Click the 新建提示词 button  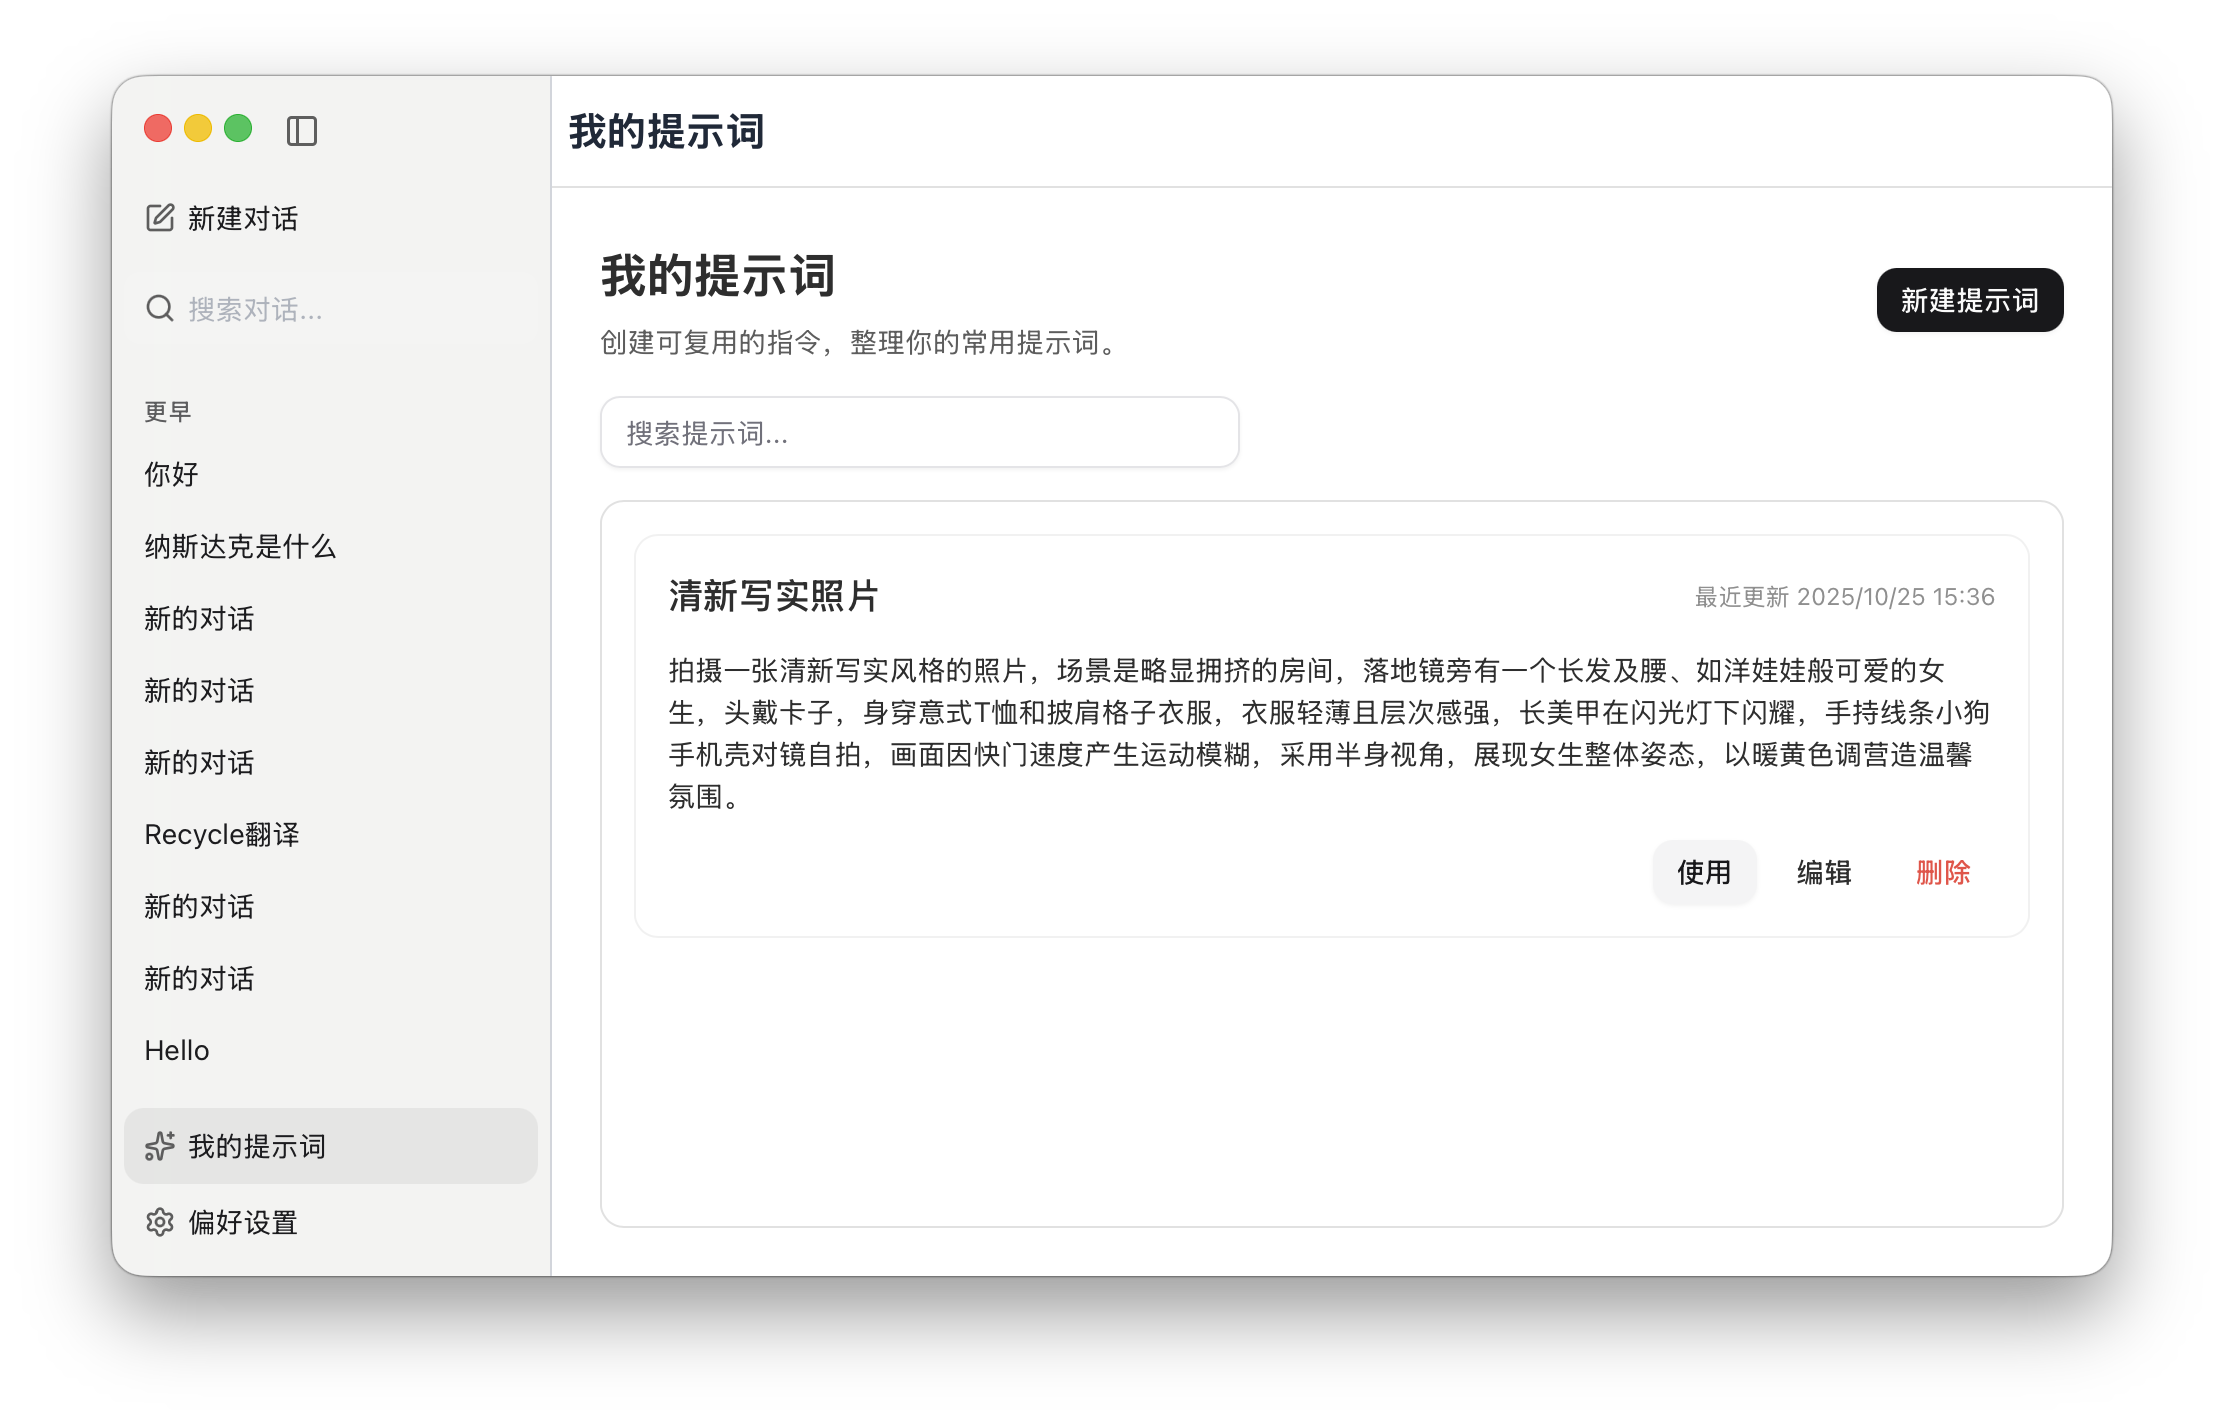tap(1969, 299)
